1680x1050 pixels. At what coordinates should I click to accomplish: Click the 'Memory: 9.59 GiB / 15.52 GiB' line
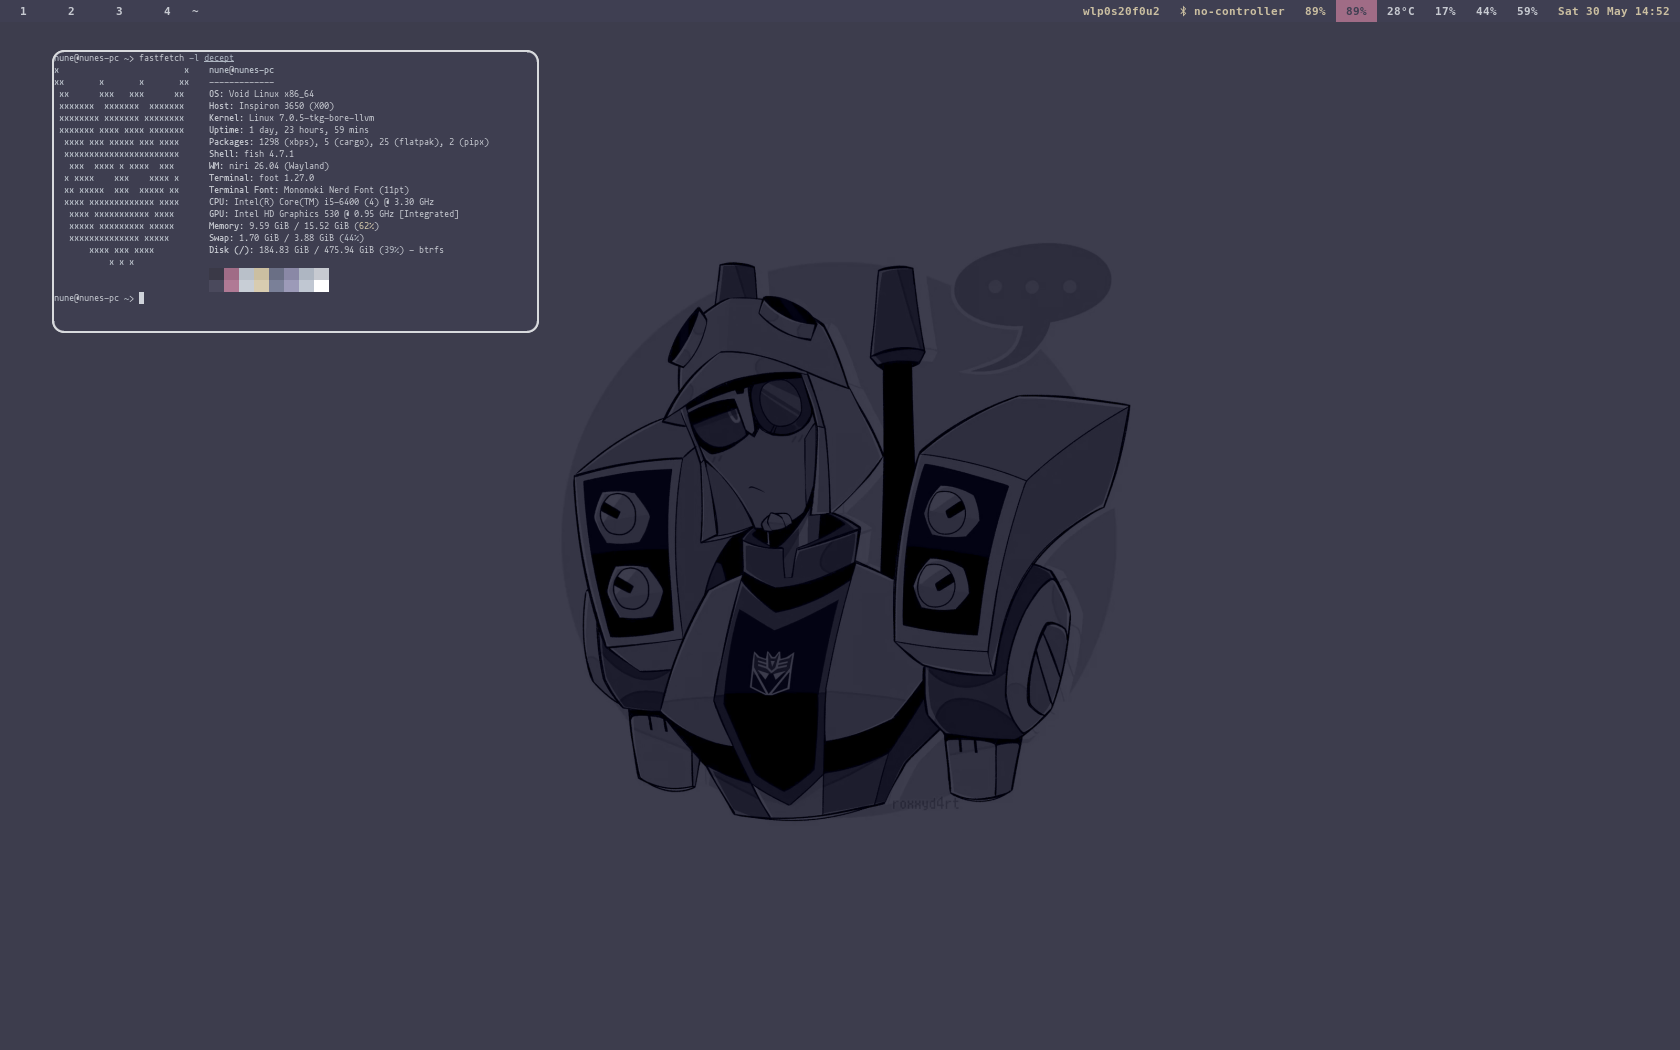[294, 226]
